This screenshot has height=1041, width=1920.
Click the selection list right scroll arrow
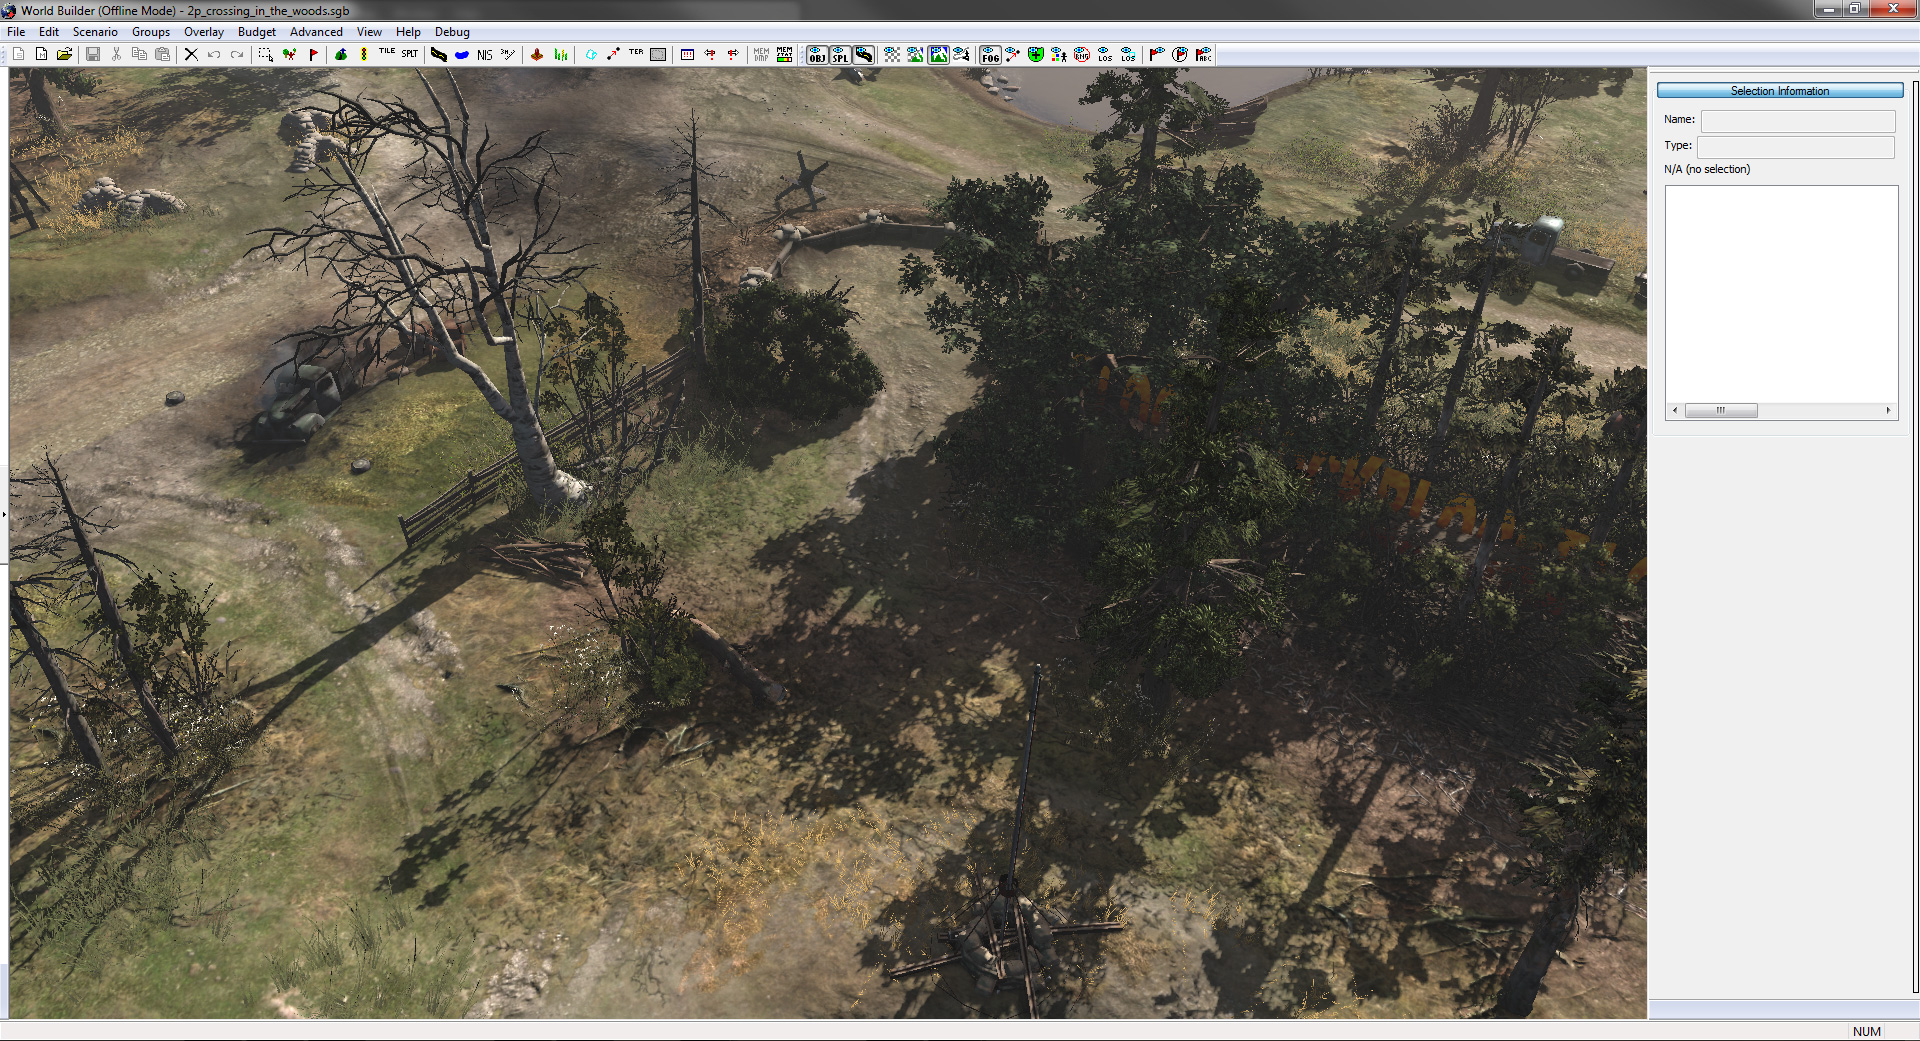1888,410
